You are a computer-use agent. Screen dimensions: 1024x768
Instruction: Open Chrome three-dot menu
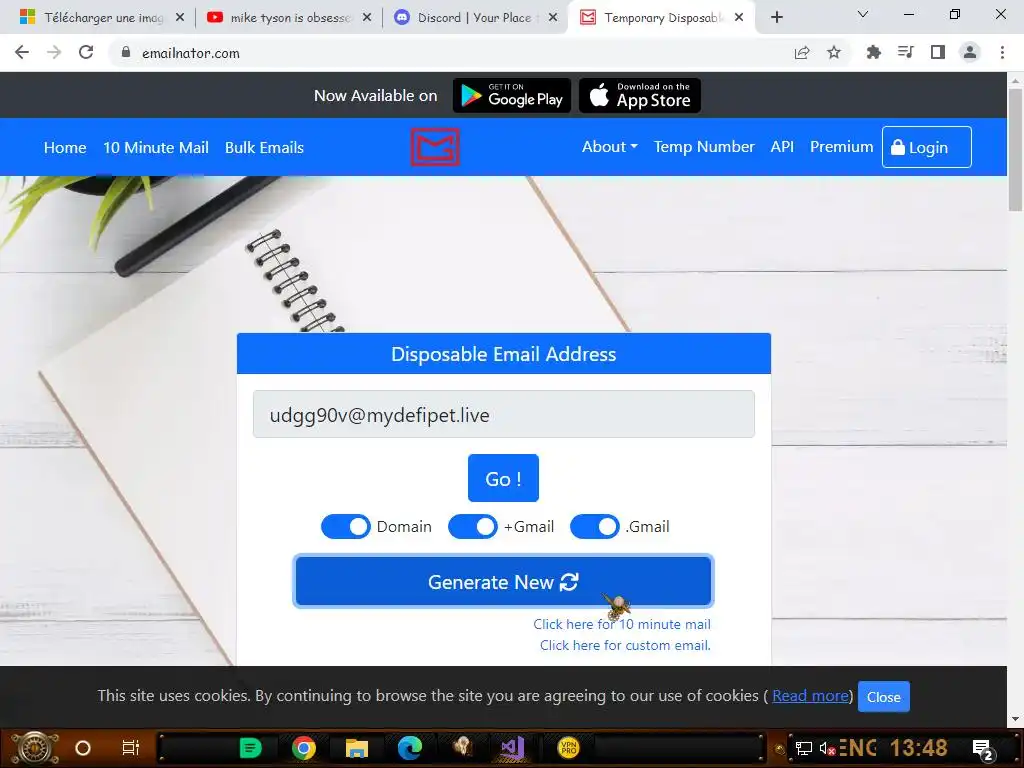[x=1002, y=52]
